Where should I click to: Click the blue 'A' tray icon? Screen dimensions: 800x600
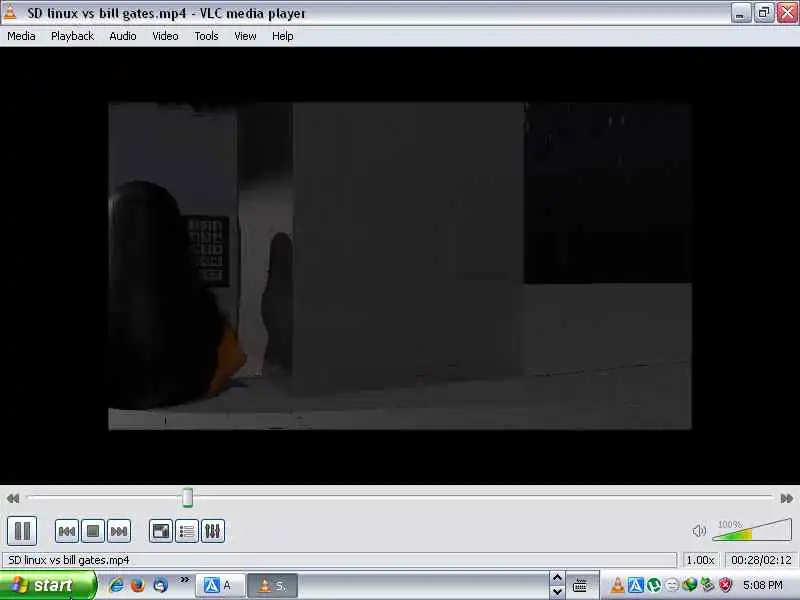tap(636, 585)
